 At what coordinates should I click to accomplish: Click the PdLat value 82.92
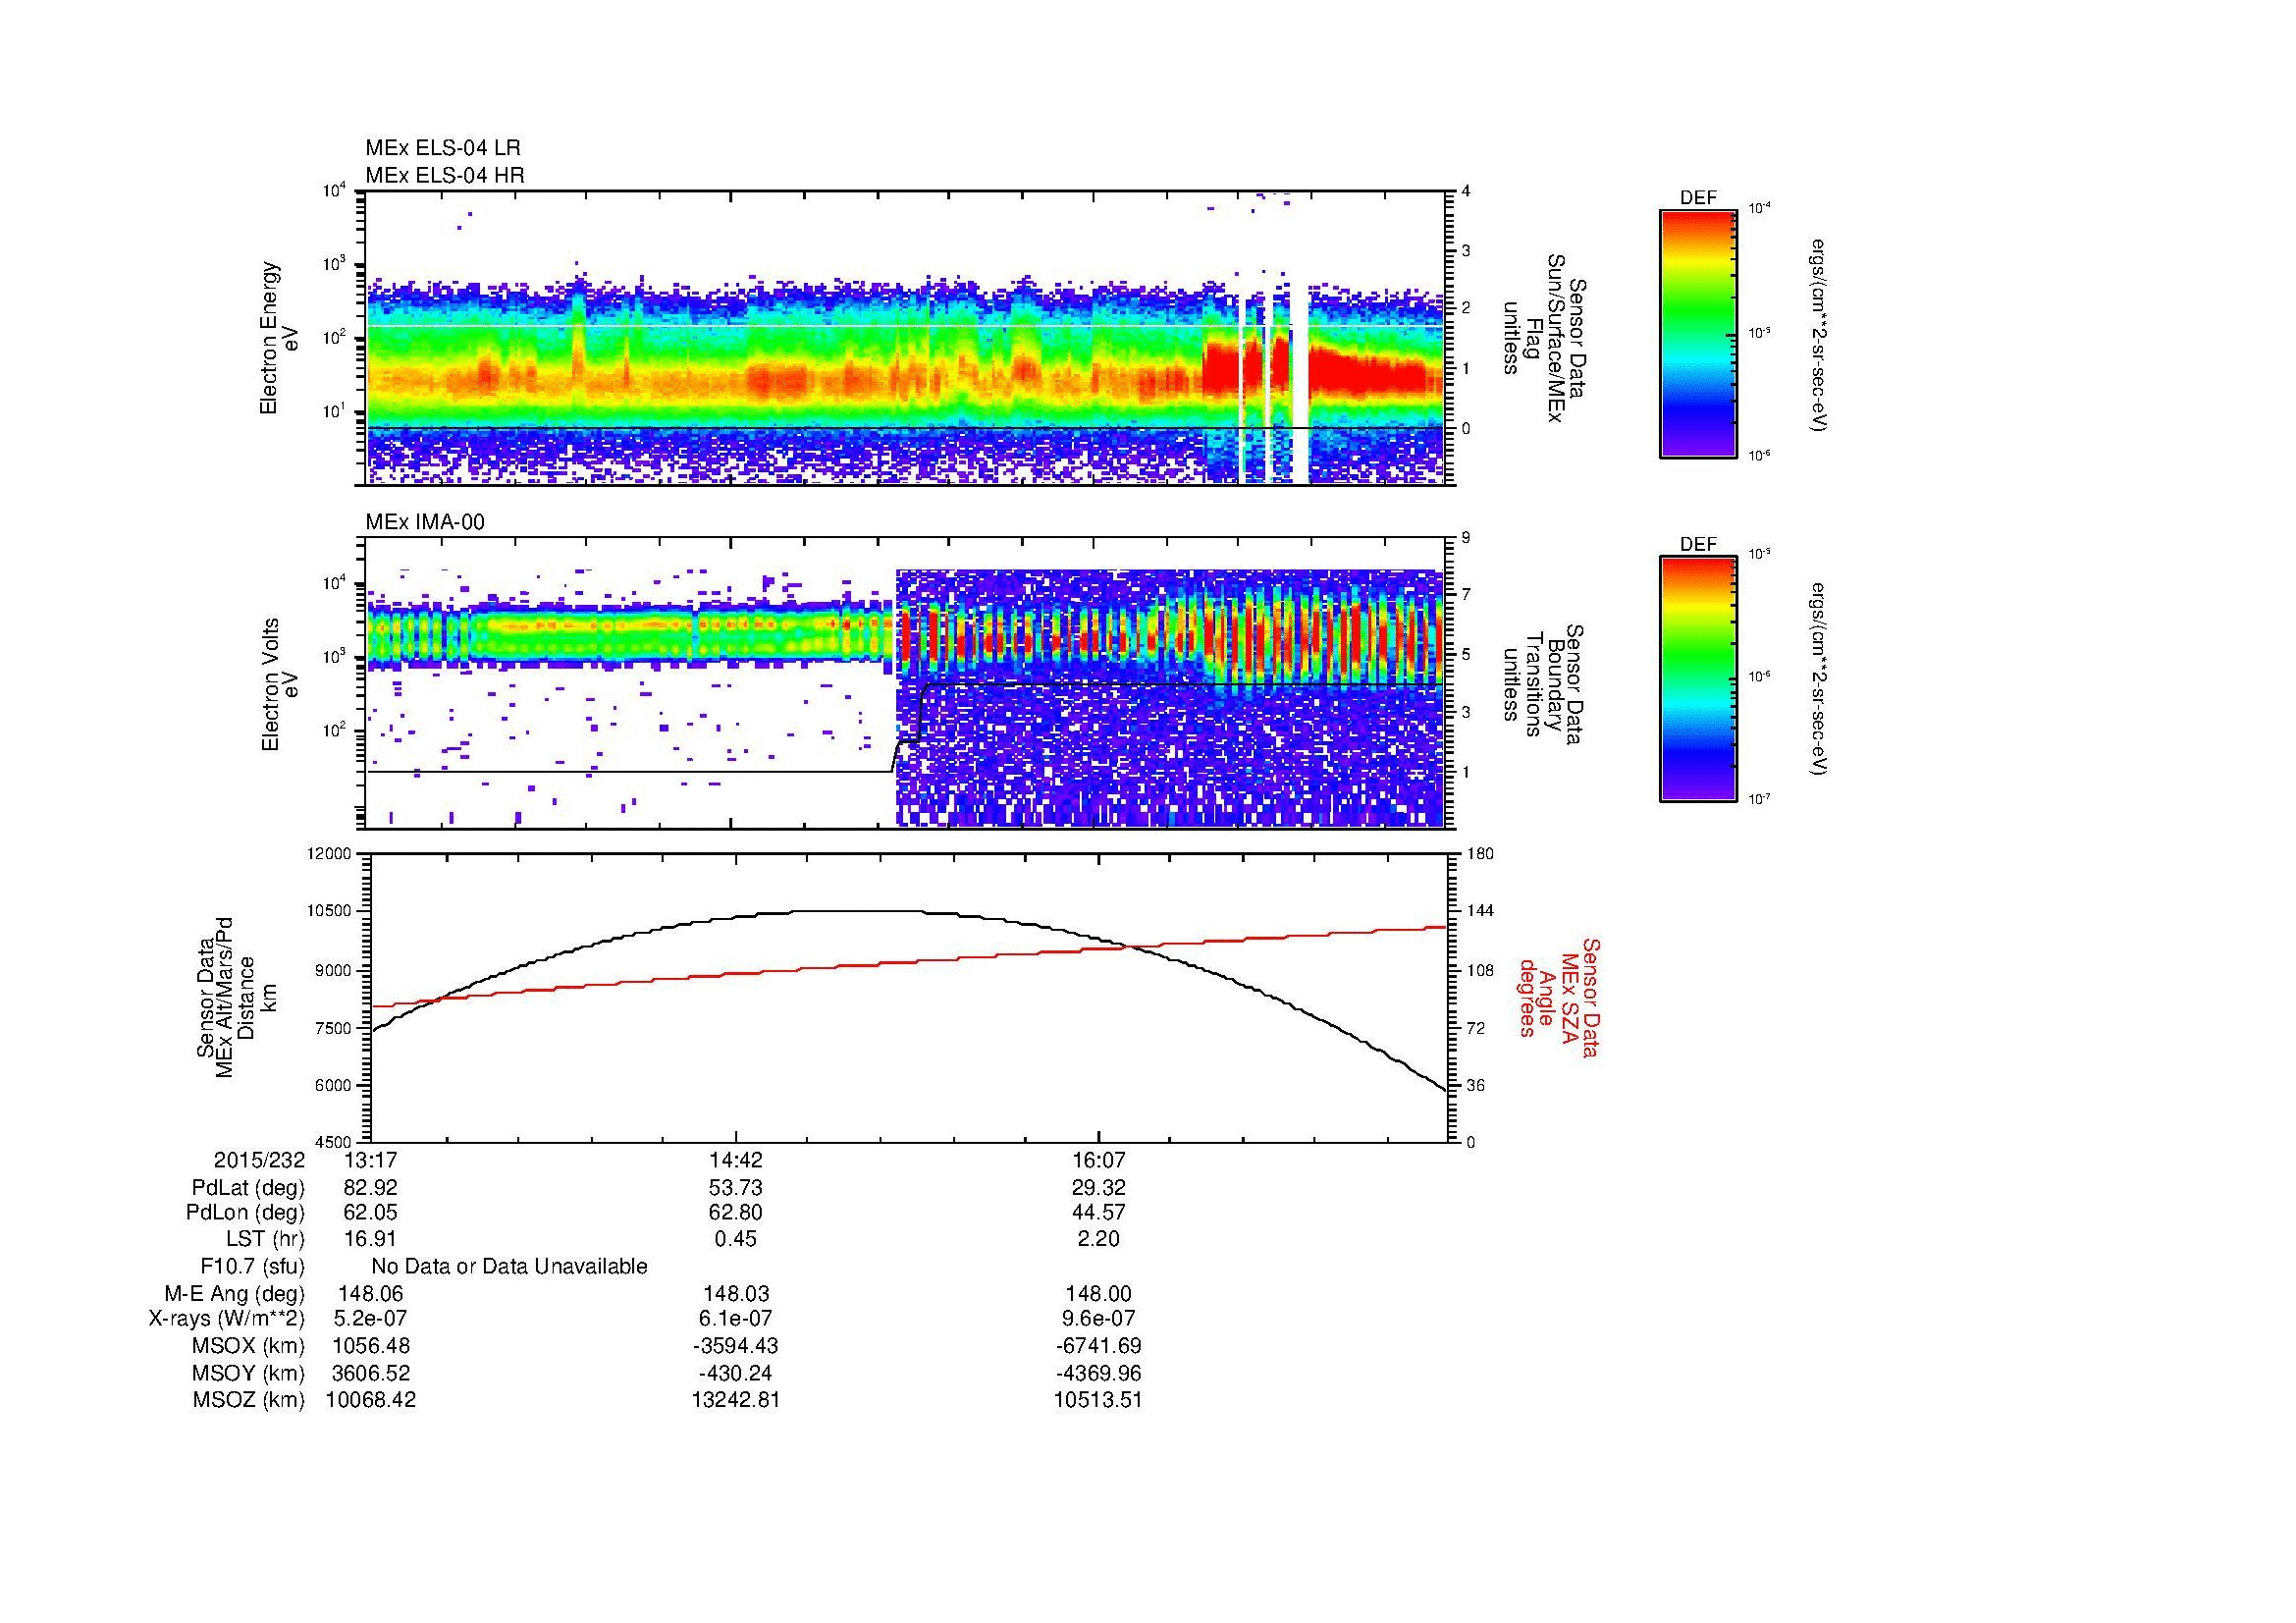pos(370,1187)
